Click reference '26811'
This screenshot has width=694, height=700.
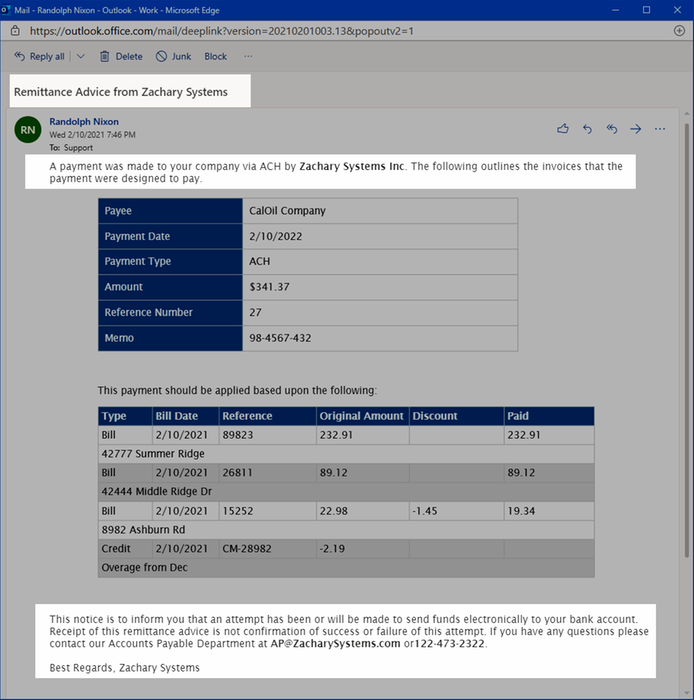click(x=237, y=473)
